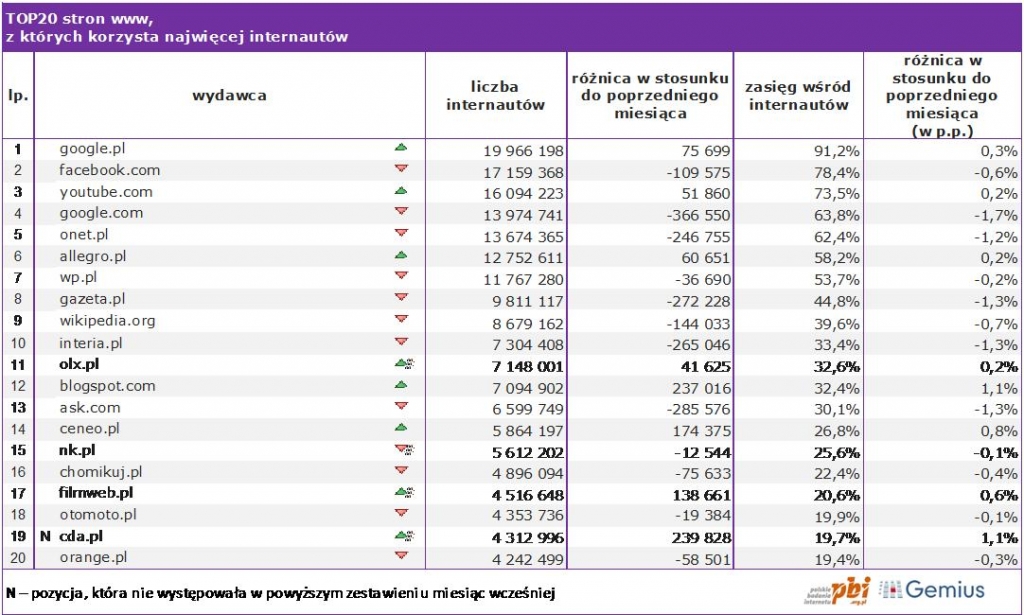Open the onet.pl publisher entry

[x=83, y=235]
